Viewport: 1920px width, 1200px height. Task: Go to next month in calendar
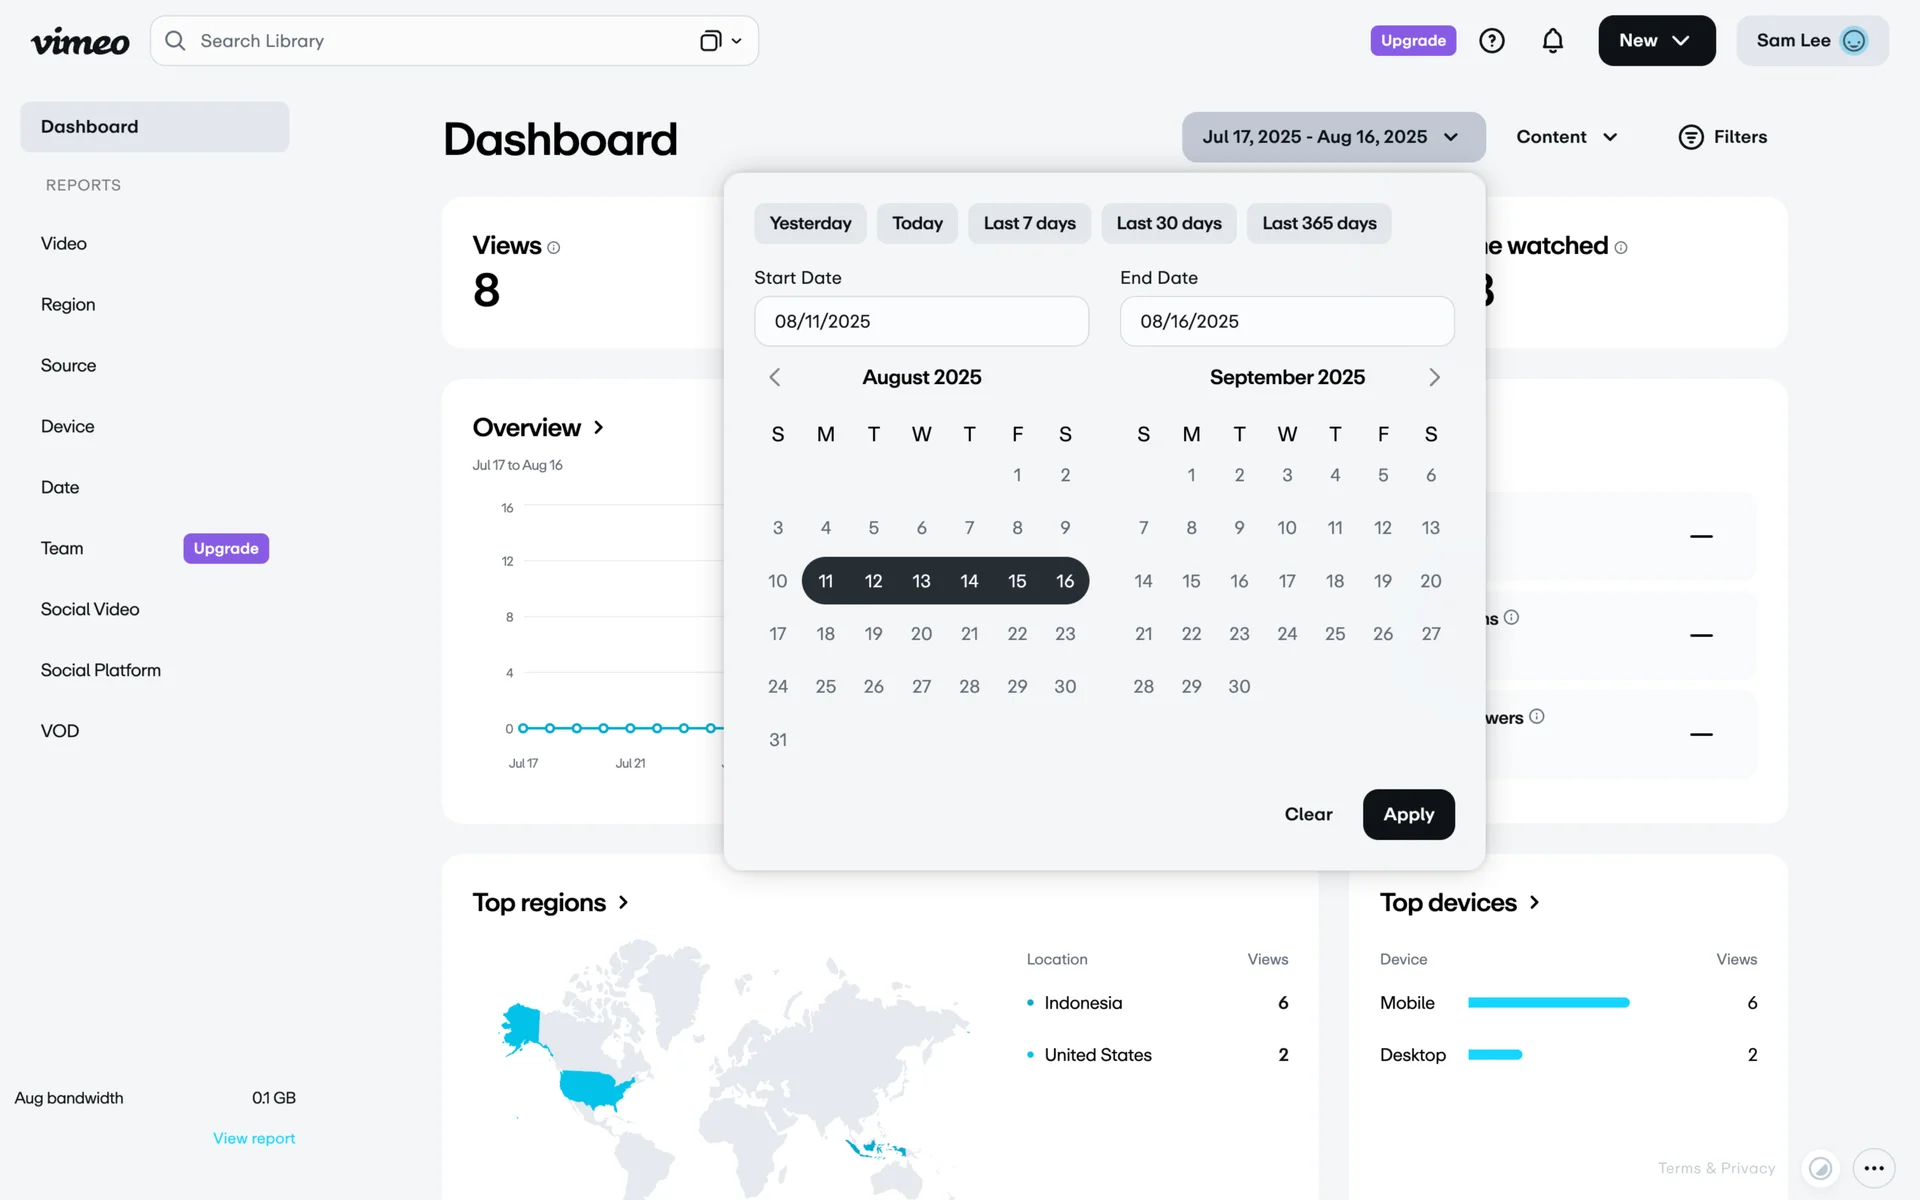click(1434, 377)
